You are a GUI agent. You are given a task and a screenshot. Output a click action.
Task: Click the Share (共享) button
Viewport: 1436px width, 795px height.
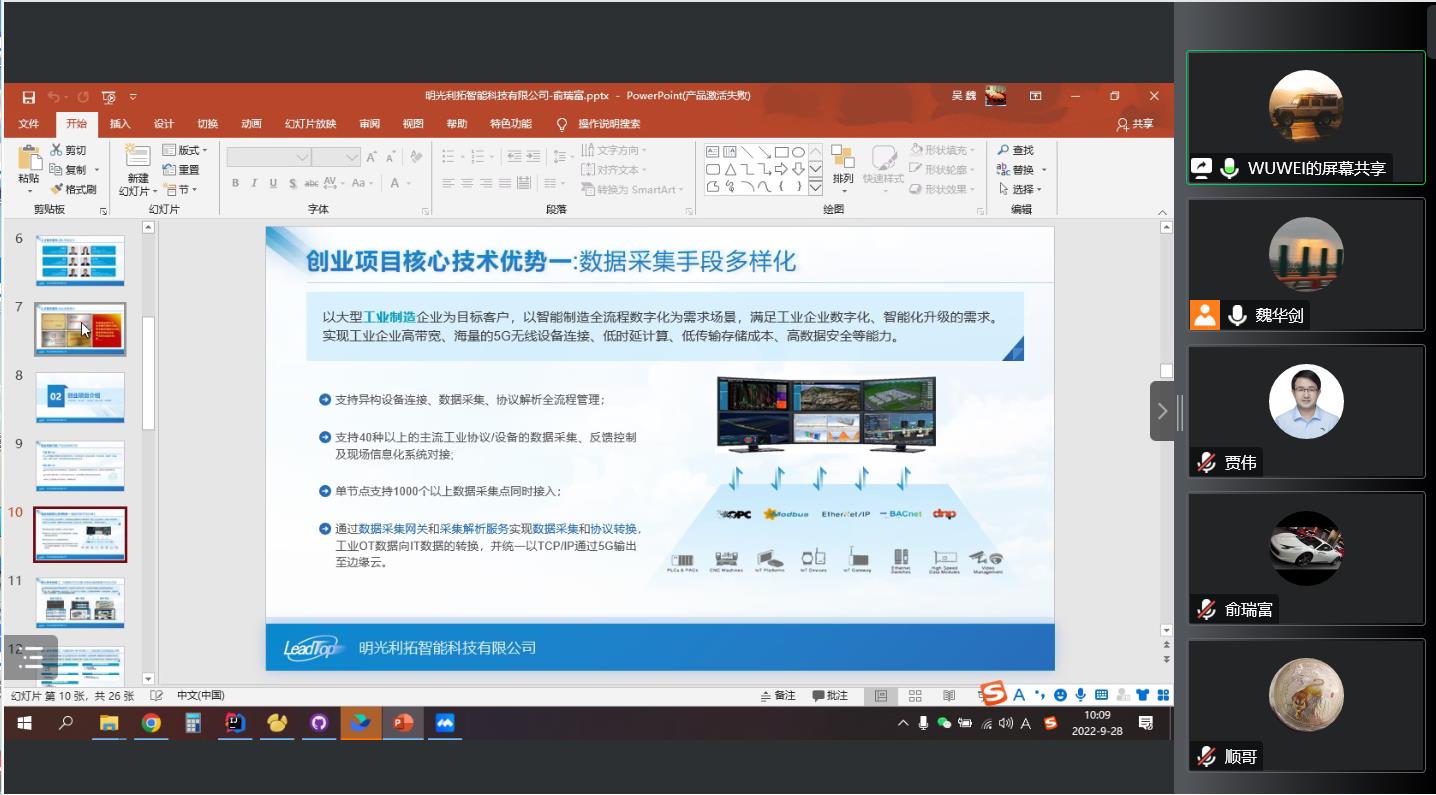click(1135, 124)
